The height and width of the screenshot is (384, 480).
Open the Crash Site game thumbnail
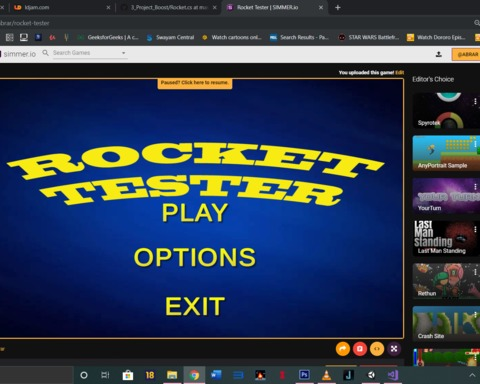(x=446, y=324)
